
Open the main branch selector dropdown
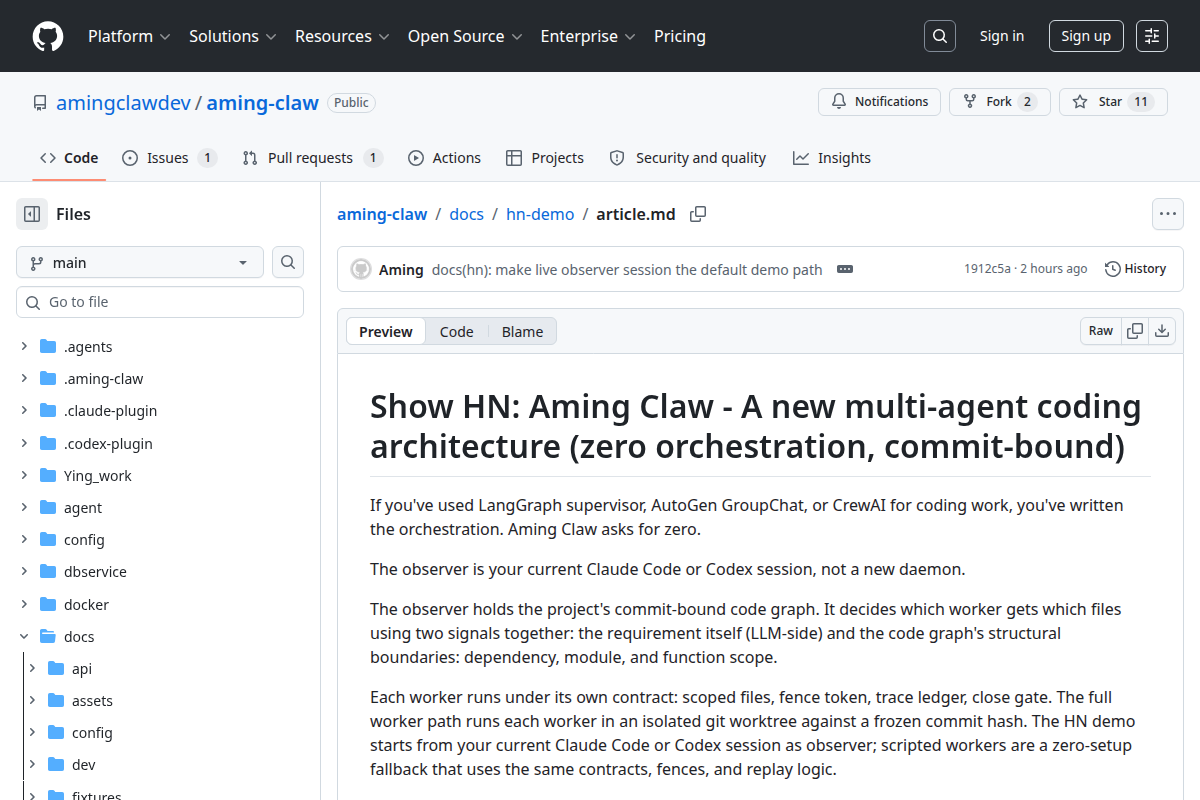click(140, 262)
